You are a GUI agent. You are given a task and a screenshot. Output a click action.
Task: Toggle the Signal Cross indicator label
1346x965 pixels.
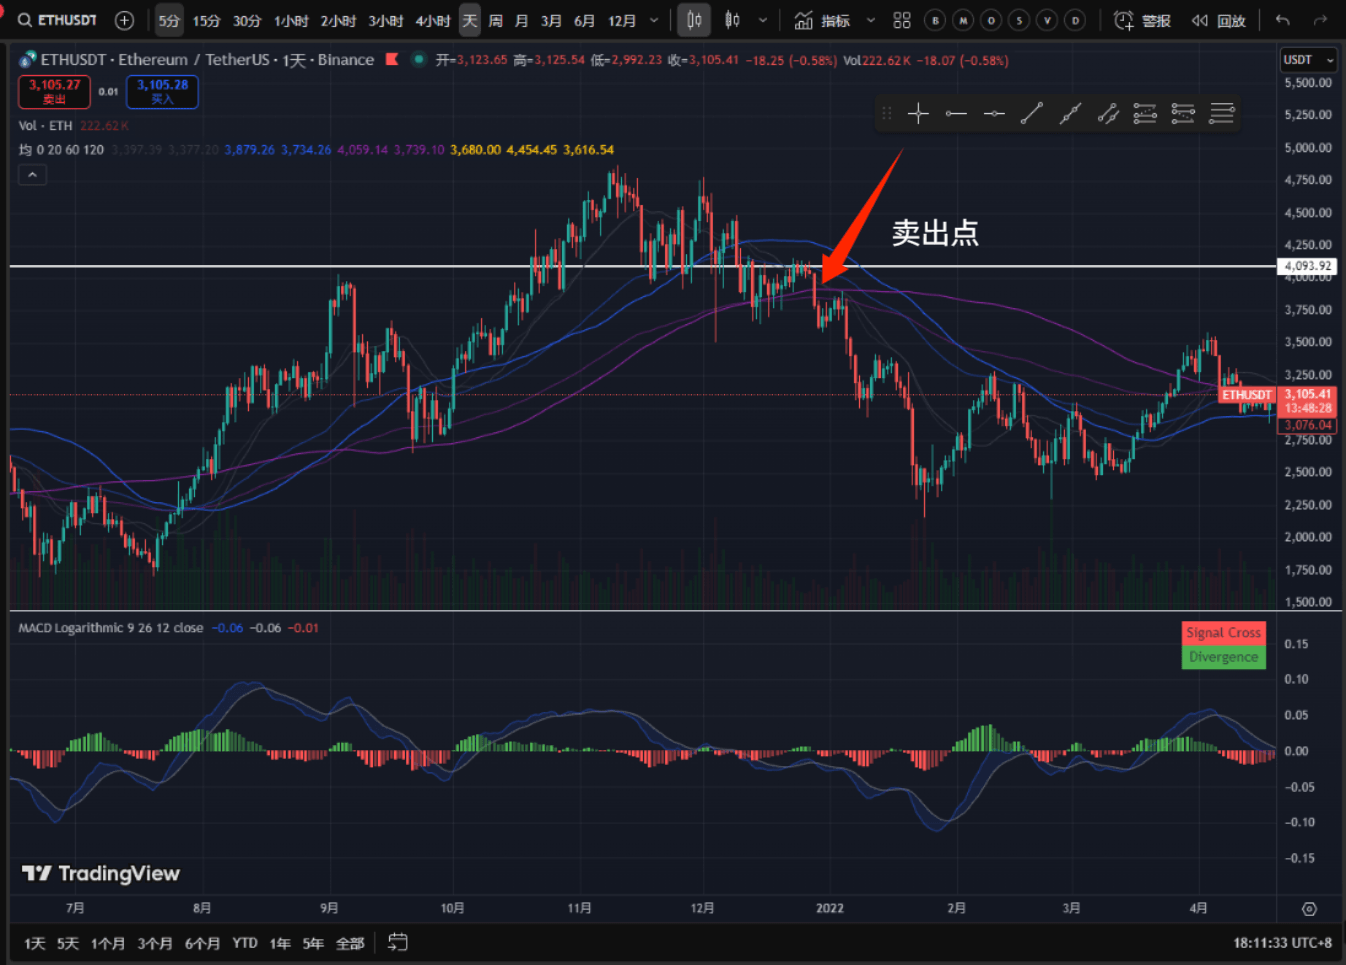point(1223,633)
